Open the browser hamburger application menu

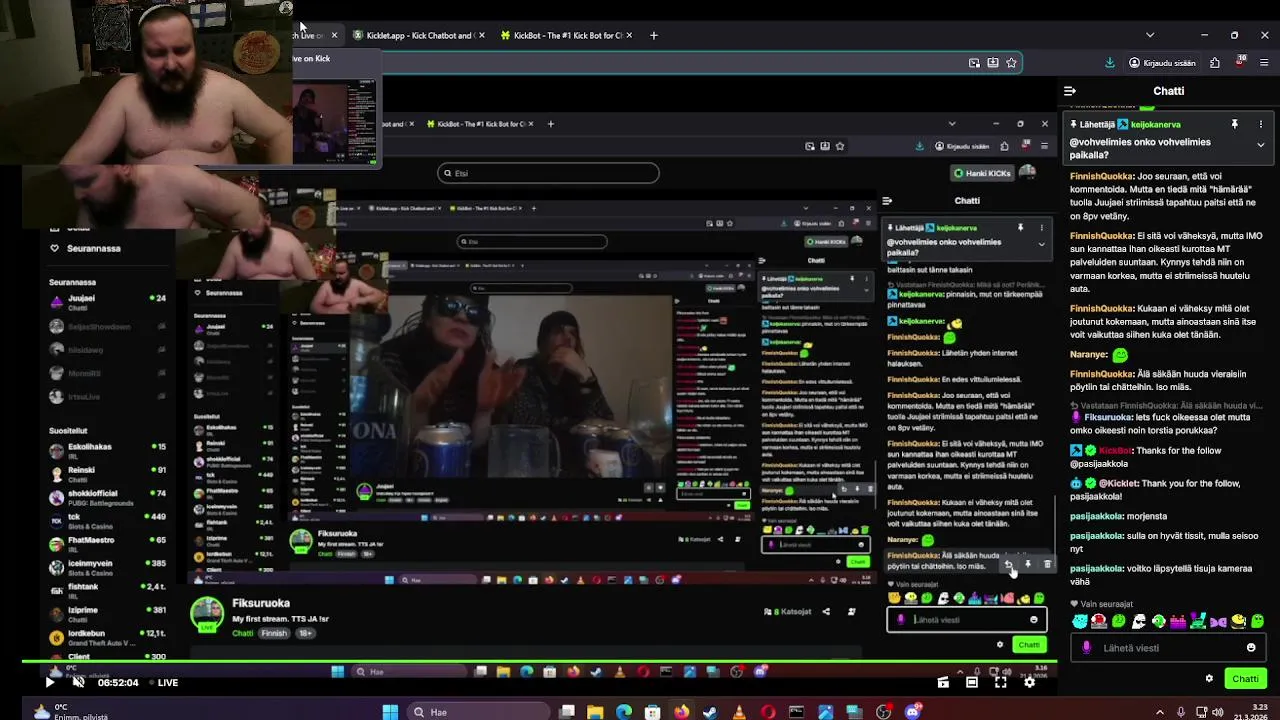click(x=1263, y=63)
